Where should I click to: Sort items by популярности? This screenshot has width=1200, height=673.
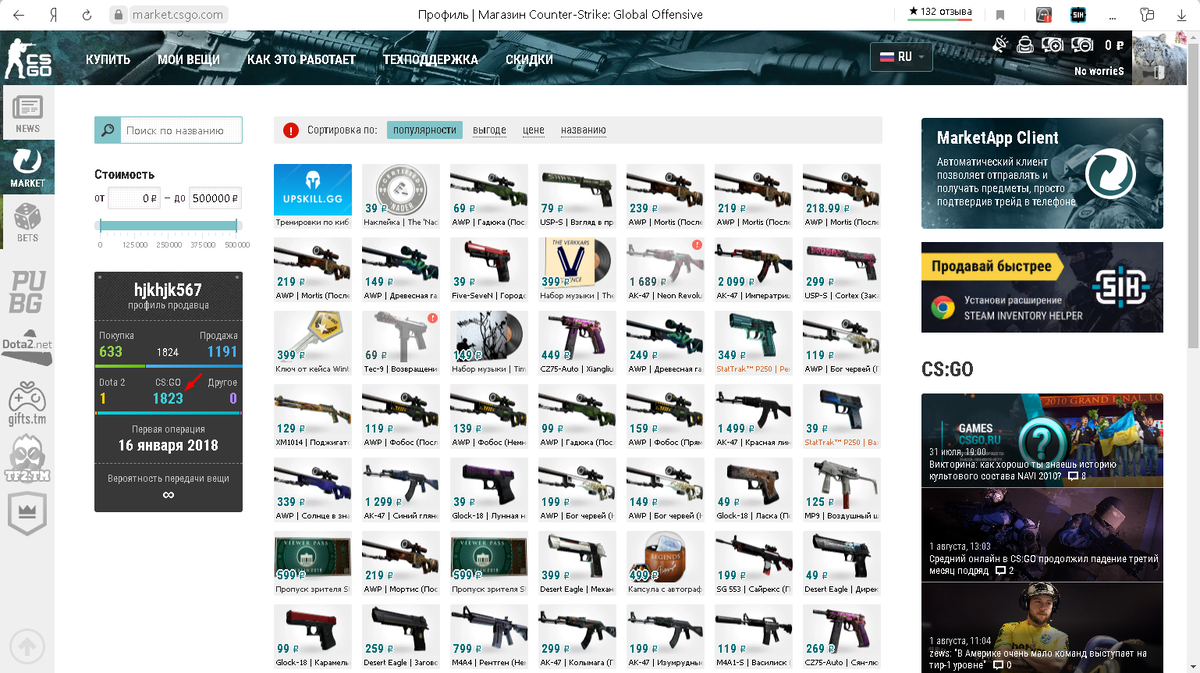point(425,130)
